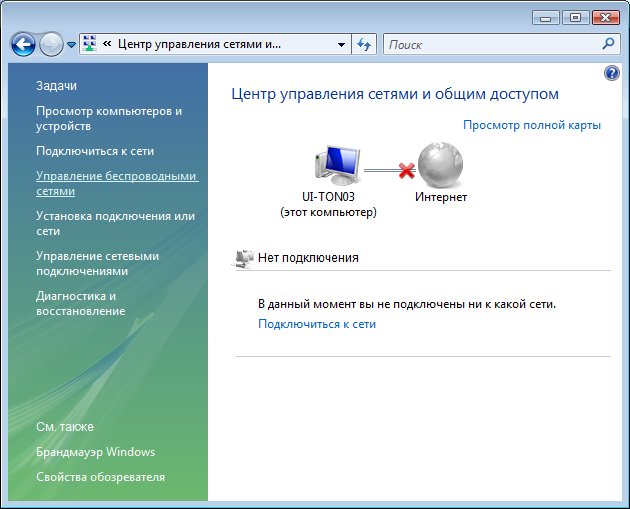The height and width of the screenshot is (509, 630).
Task: Open Установка подключения или сети task
Action: click(x=114, y=223)
